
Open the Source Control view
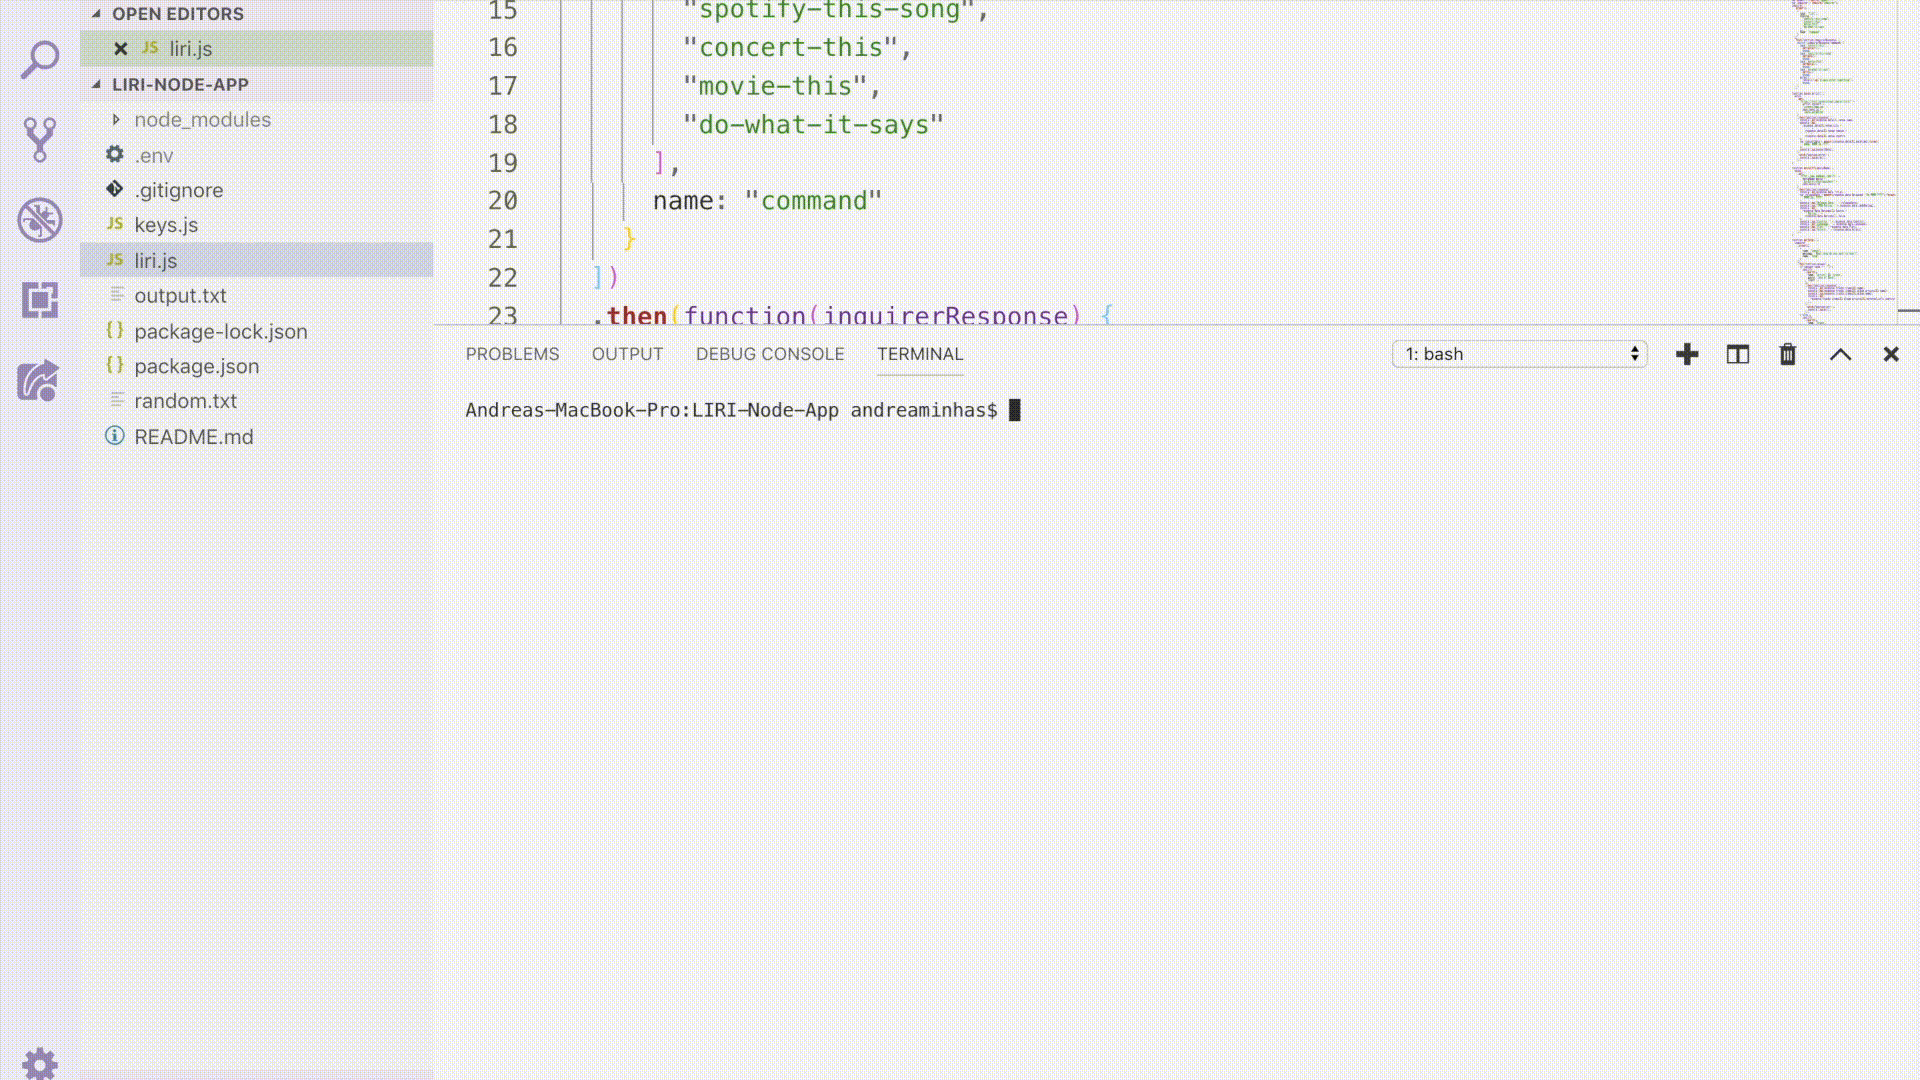tap(40, 139)
